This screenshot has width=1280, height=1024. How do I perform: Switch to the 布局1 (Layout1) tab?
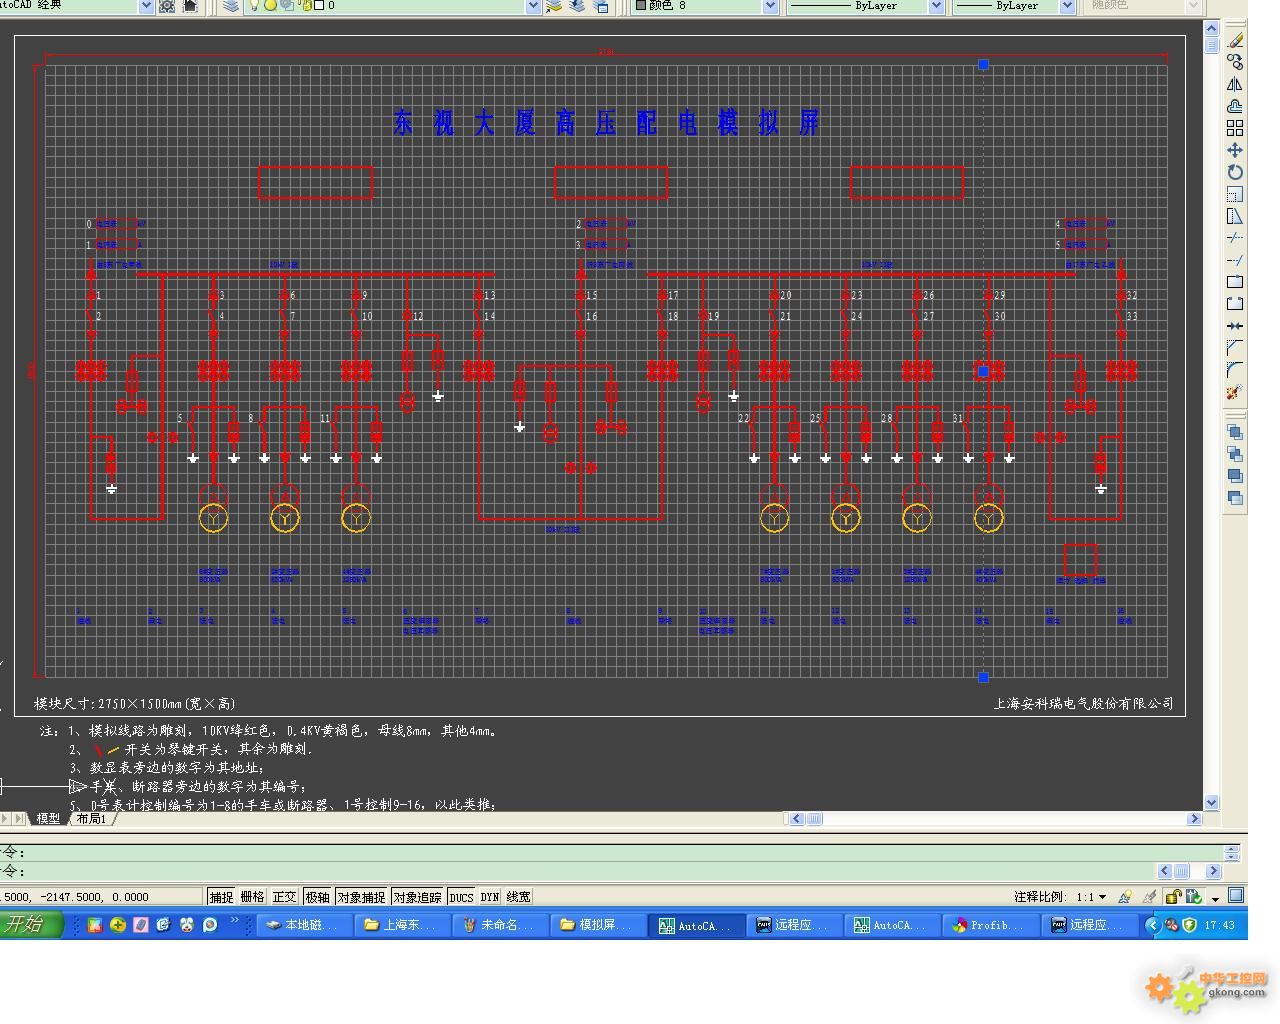point(91,818)
